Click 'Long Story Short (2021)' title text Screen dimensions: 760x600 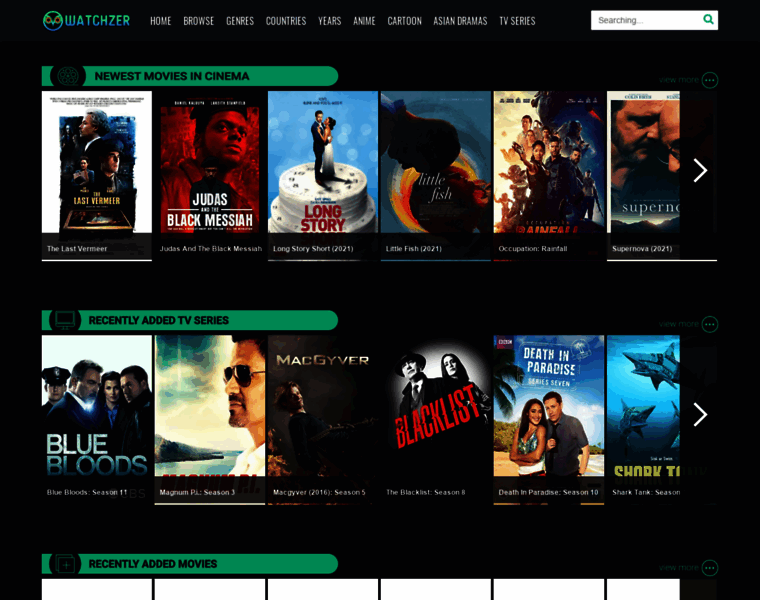pos(313,249)
